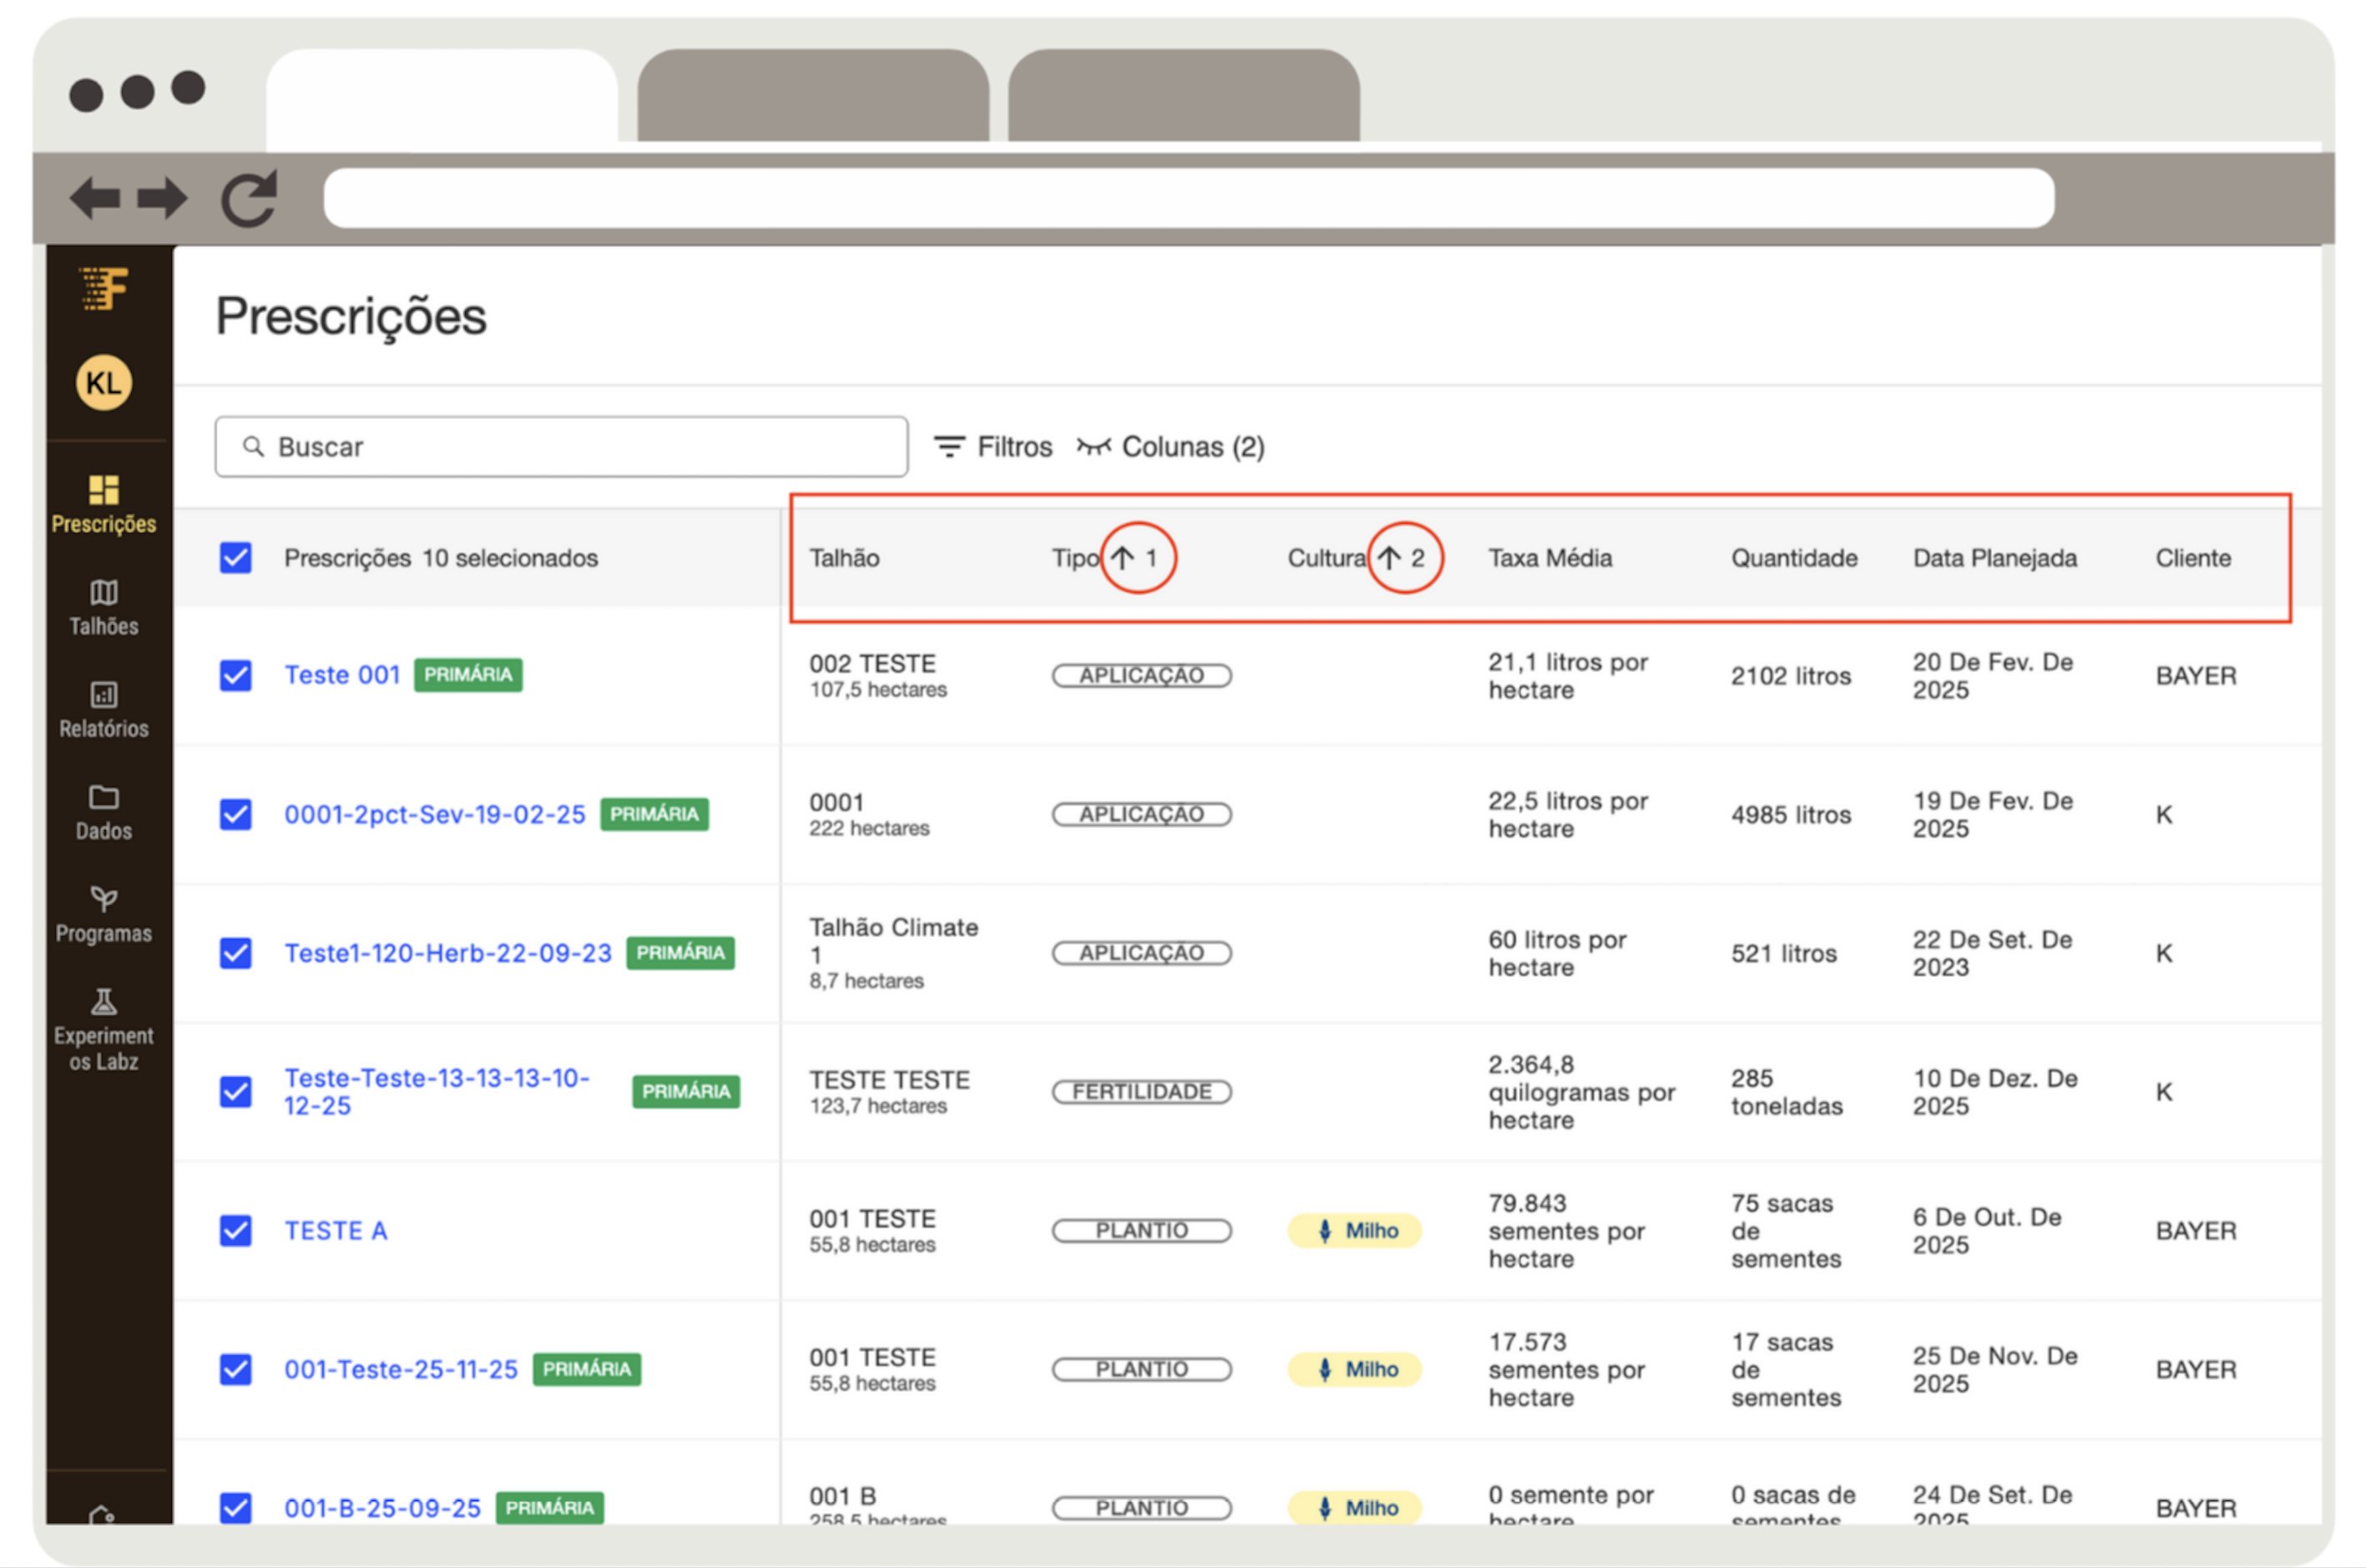This screenshot has height=1568, width=2366.
Task: Open the Dados folder section
Action: click(x=103, y=812)
